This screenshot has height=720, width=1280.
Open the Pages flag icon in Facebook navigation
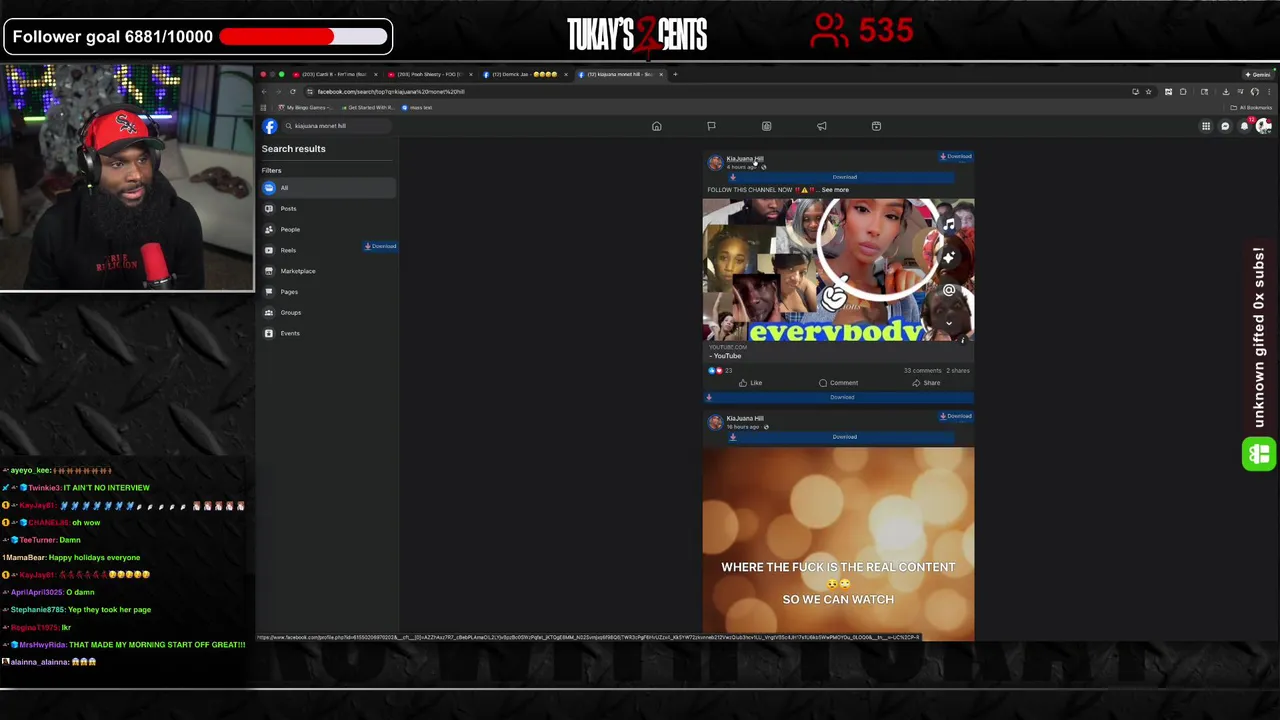coord(711,126)
